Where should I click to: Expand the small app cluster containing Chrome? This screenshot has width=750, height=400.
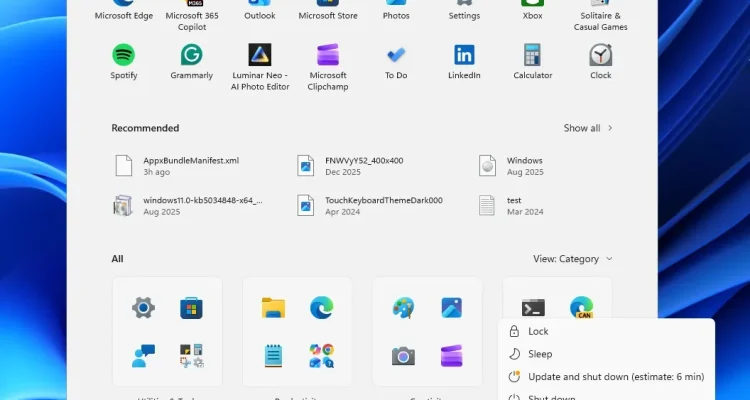tap(321, 356)
